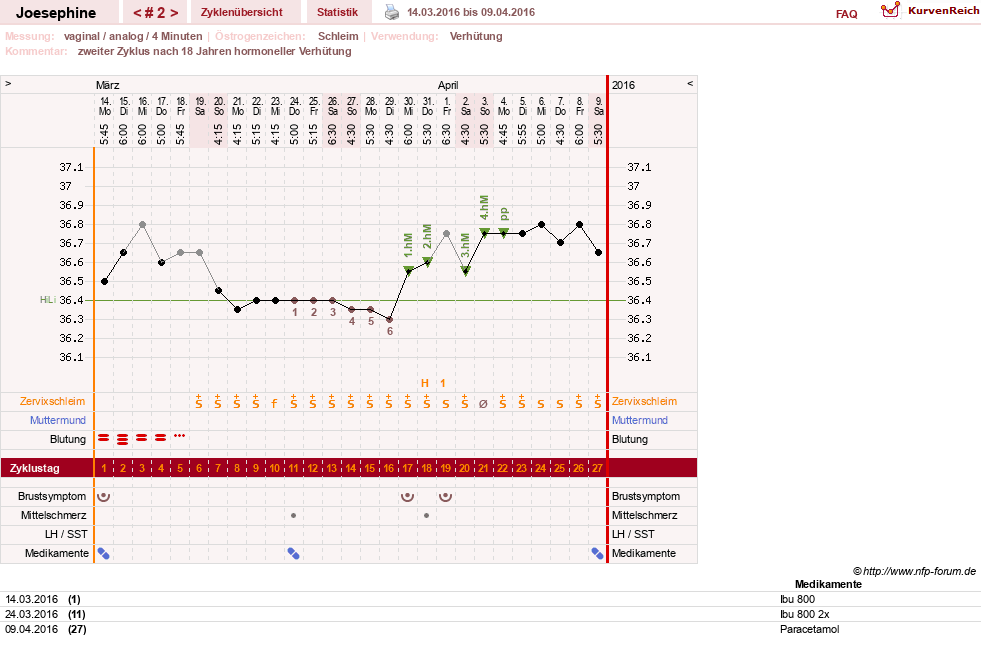Collapse chart with the top-right < arrow
Image resolution: width=981 pixels, height=663 pixels.
(x=690, y=83)
